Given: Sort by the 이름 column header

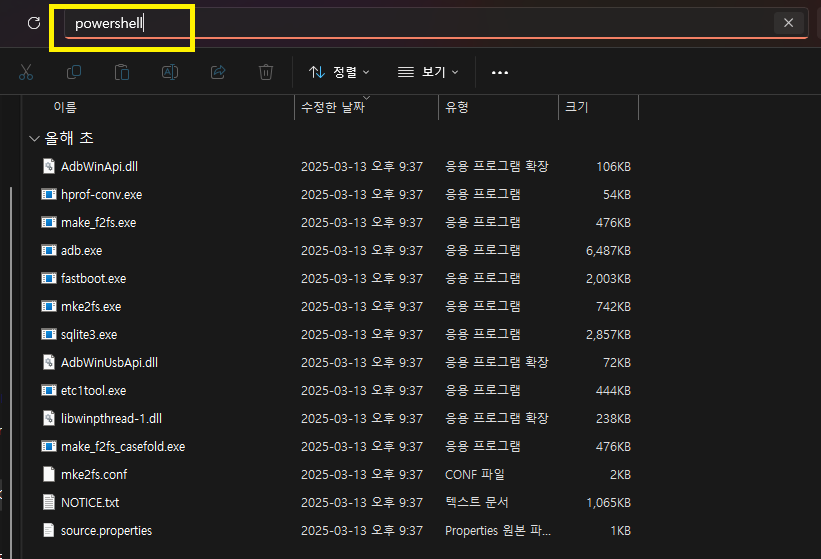Looking at the screenshot, I should pyautogui.click(x=65, y=107).
